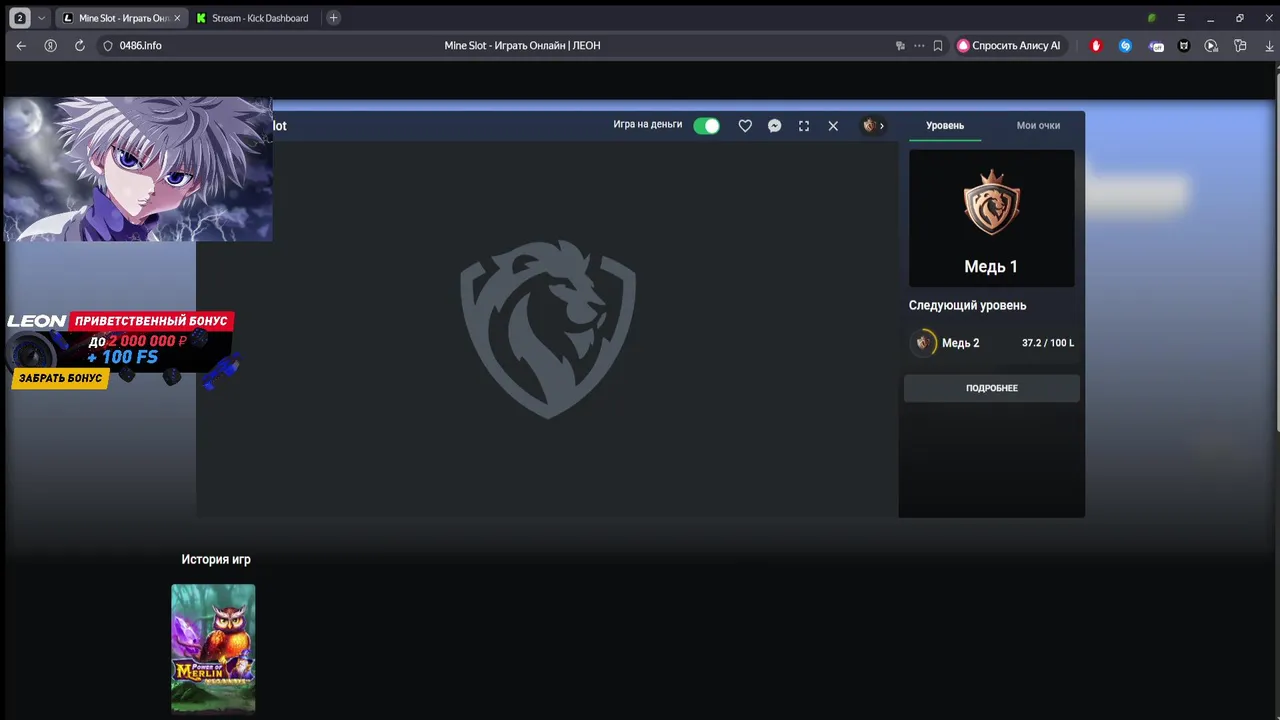The height and width of the screenshot is (720, 1280).
Task: Close the game with the X icon
Action: tap(833, 126)
